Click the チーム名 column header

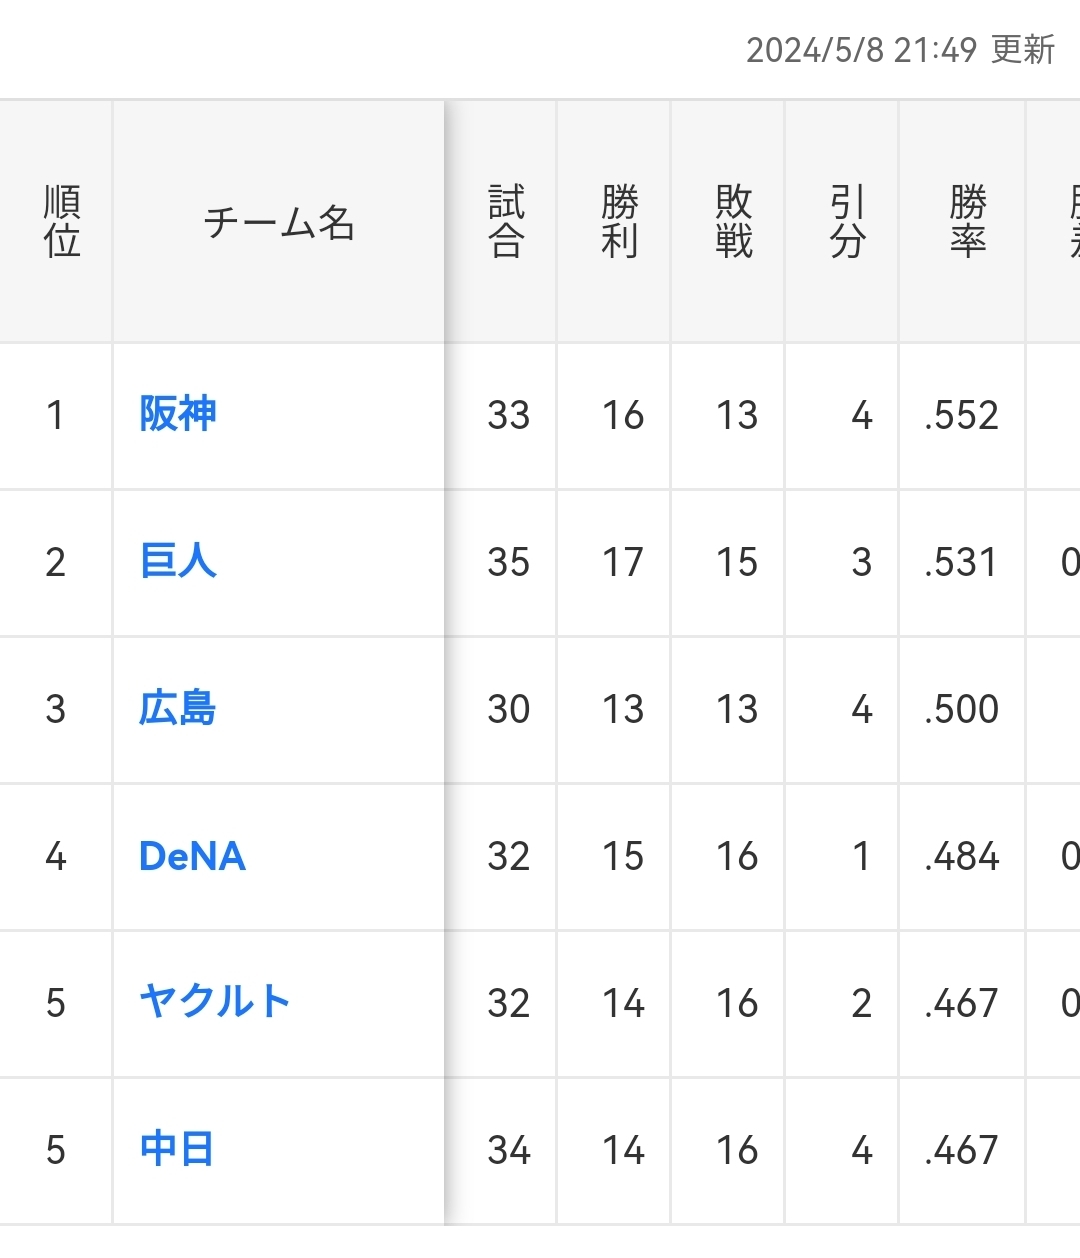coord(279,222)
